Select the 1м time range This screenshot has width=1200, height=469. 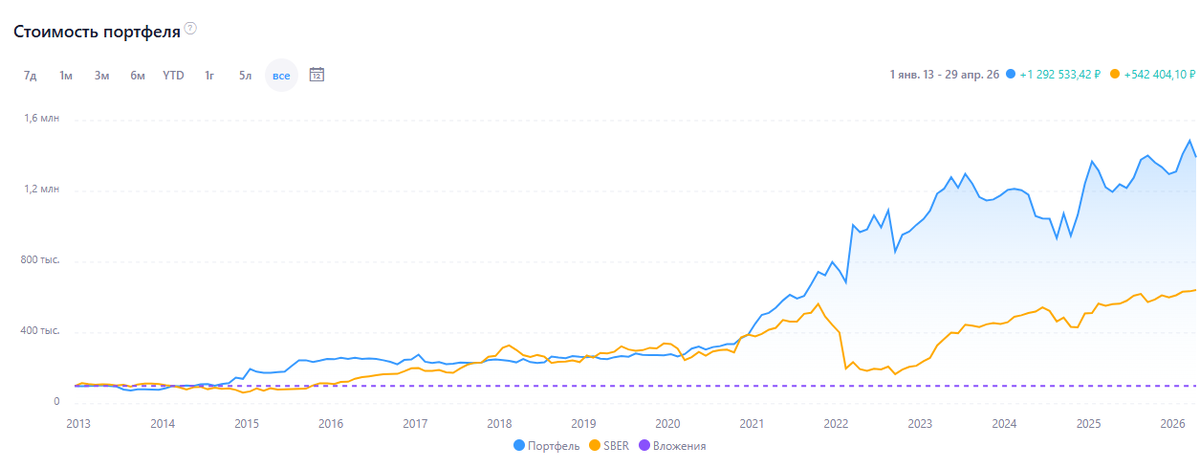pyautogui.click(x=65, y=75)
